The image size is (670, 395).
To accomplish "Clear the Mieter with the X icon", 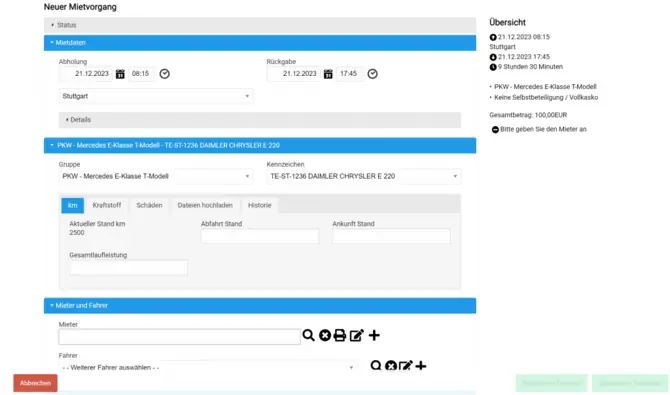I will click(325, 335).
